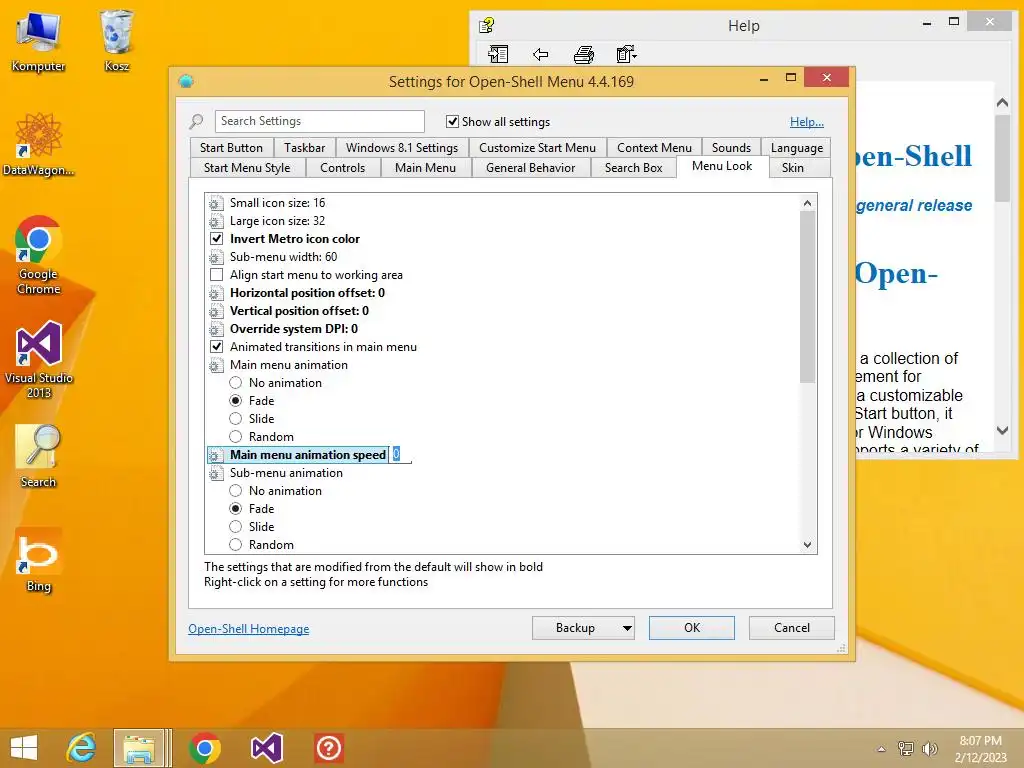This screenshot has height=768, width=1024.
Task: Open the Context Menu tab
Action: [x=654, y=148]
